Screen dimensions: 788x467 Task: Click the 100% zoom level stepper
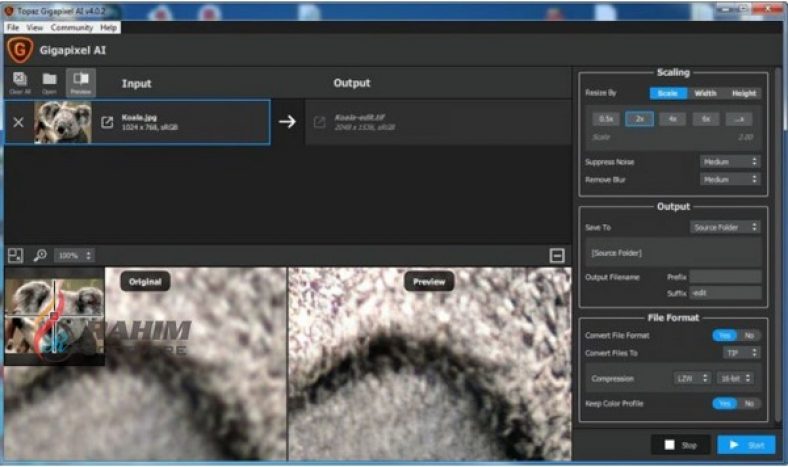(75, 256)
